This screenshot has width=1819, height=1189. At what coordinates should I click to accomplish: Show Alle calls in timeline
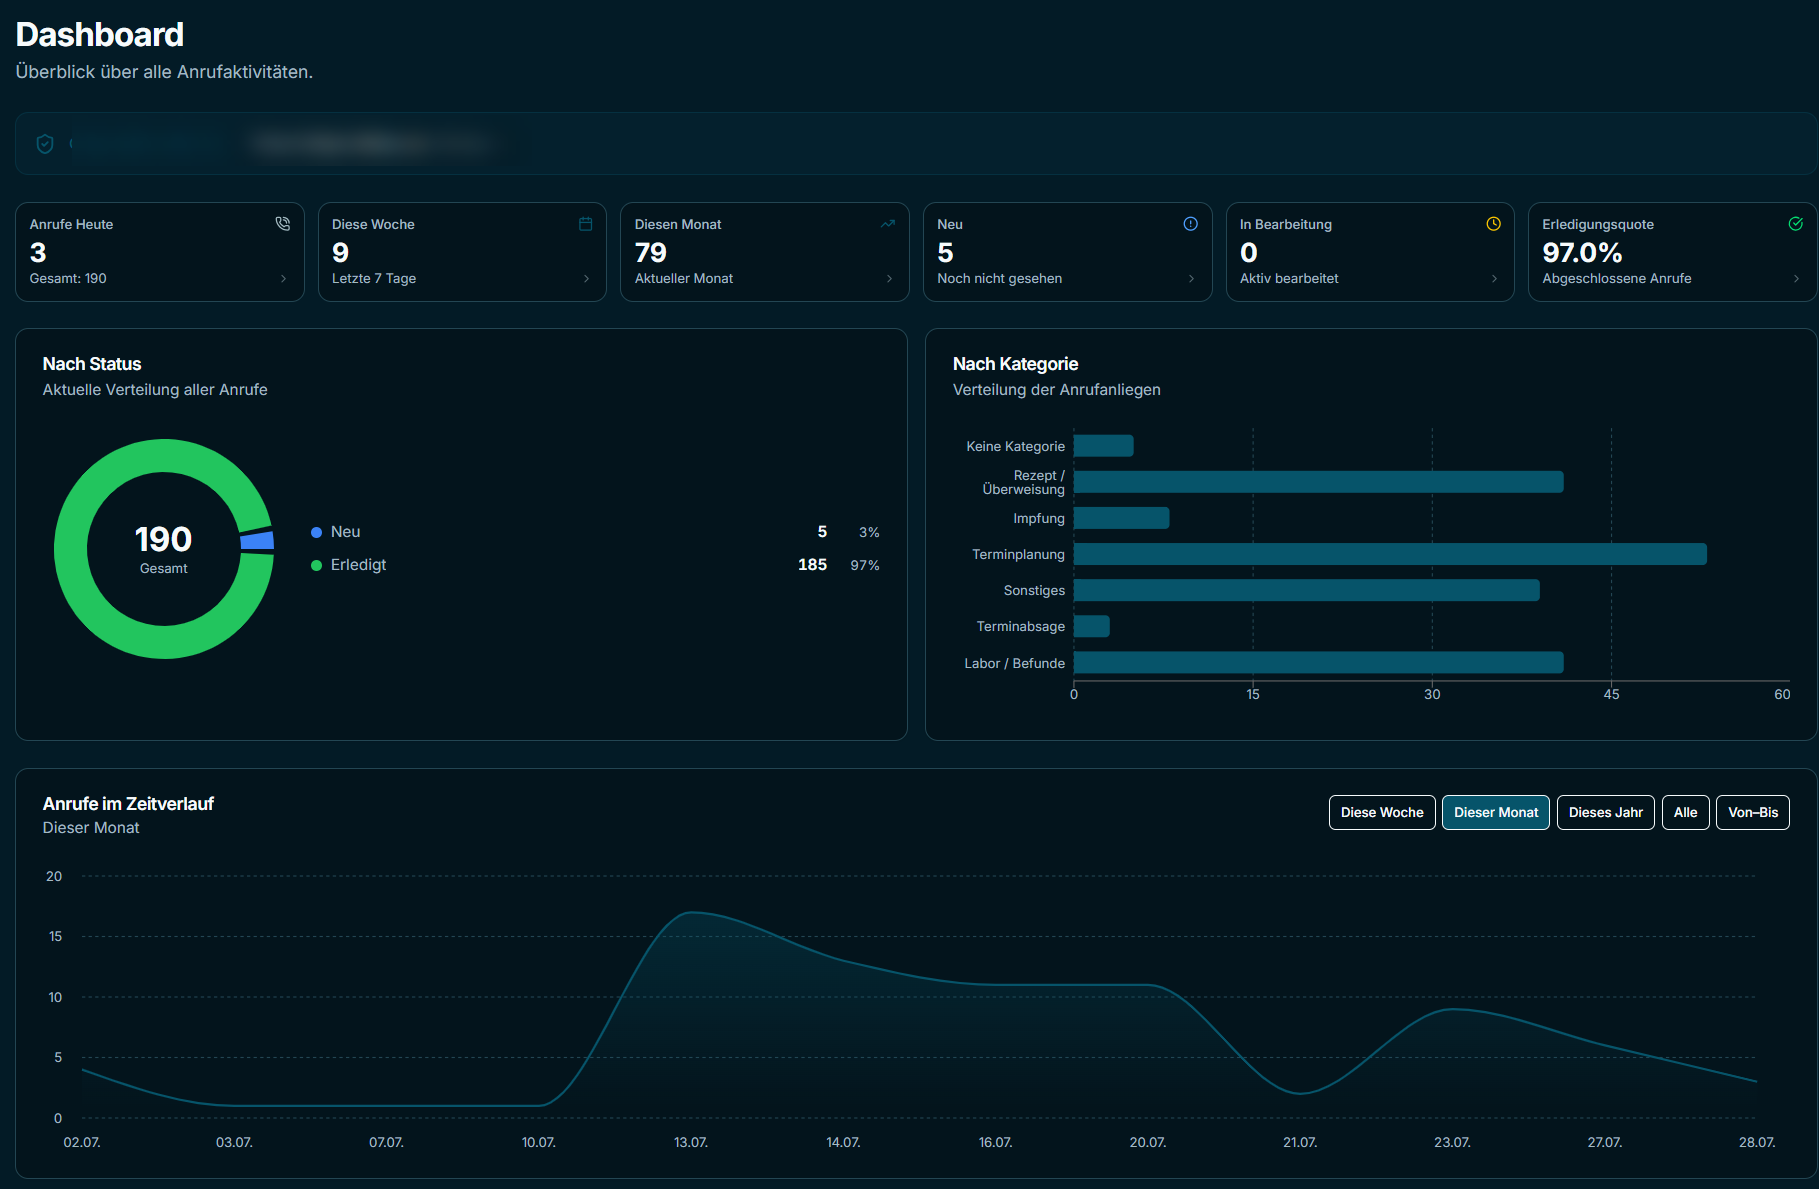click(x=1686, y=812)
